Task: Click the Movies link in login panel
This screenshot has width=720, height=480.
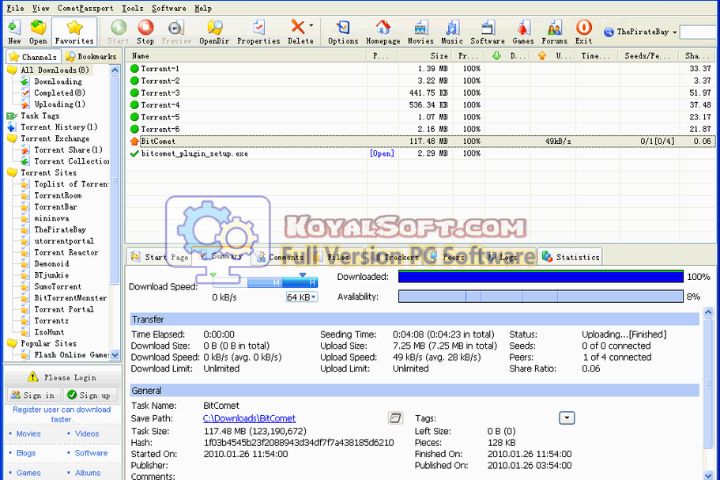Action: pyautogui.click(x=28, y=434)
